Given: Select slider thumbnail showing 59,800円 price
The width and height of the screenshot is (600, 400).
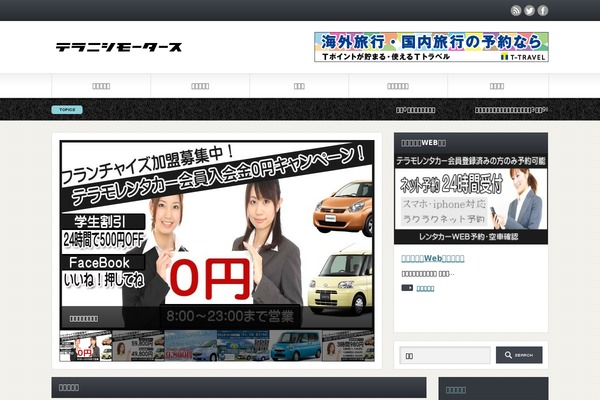Looking at the screenshot, I should [x=138, y=346].
